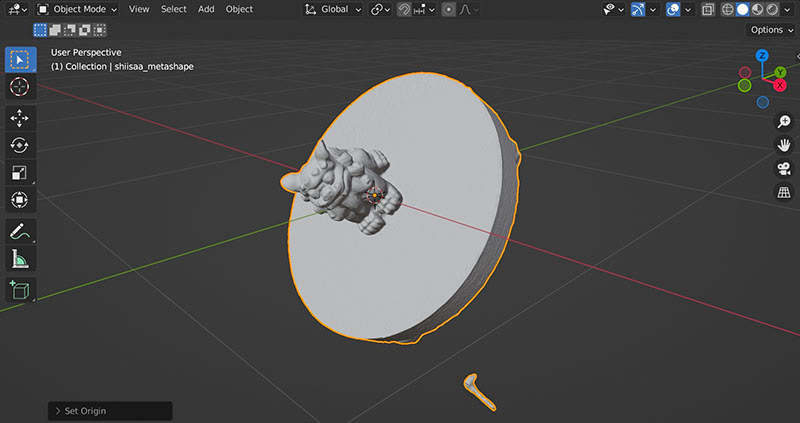
Task: Choose the Move tool
Action: (x=19, y=118)
